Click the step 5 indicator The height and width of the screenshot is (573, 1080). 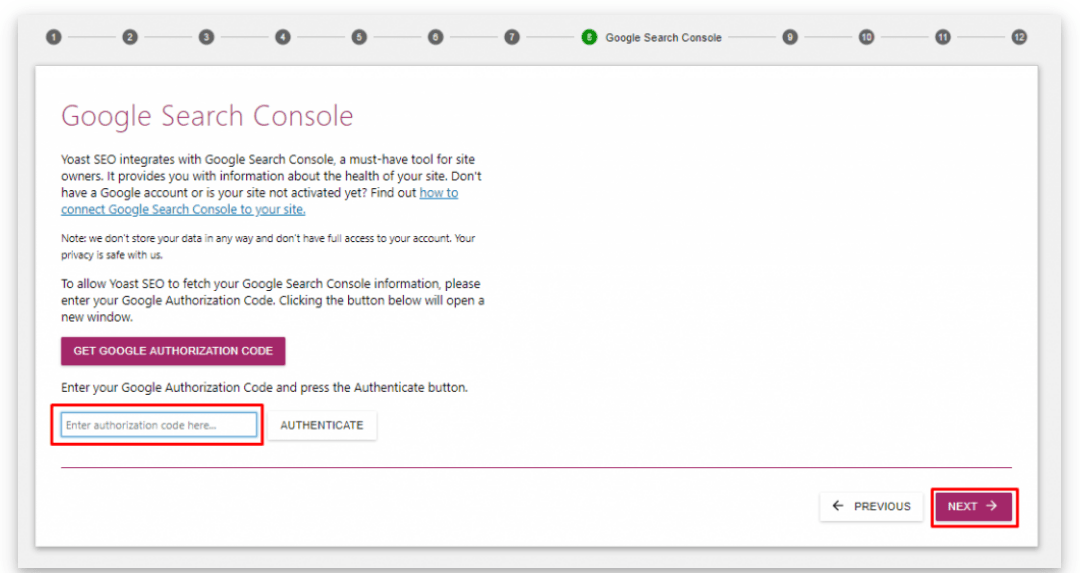[359, 37]
